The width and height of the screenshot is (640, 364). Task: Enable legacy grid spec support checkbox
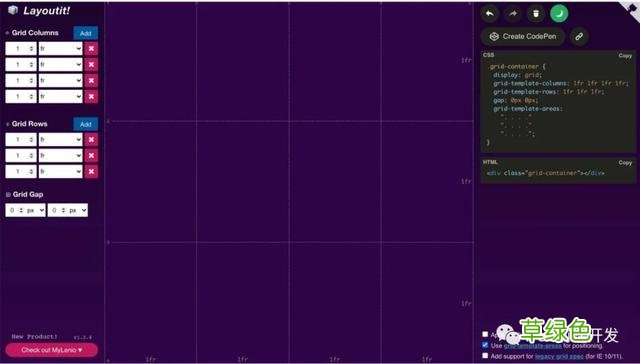pyautogui.click(x=485, y=356)
